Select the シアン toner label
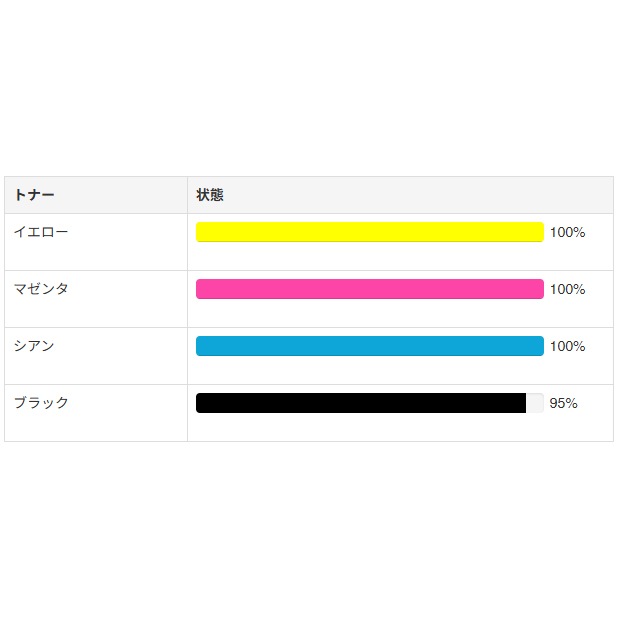618x618 pixels. (x=34, y=346)
